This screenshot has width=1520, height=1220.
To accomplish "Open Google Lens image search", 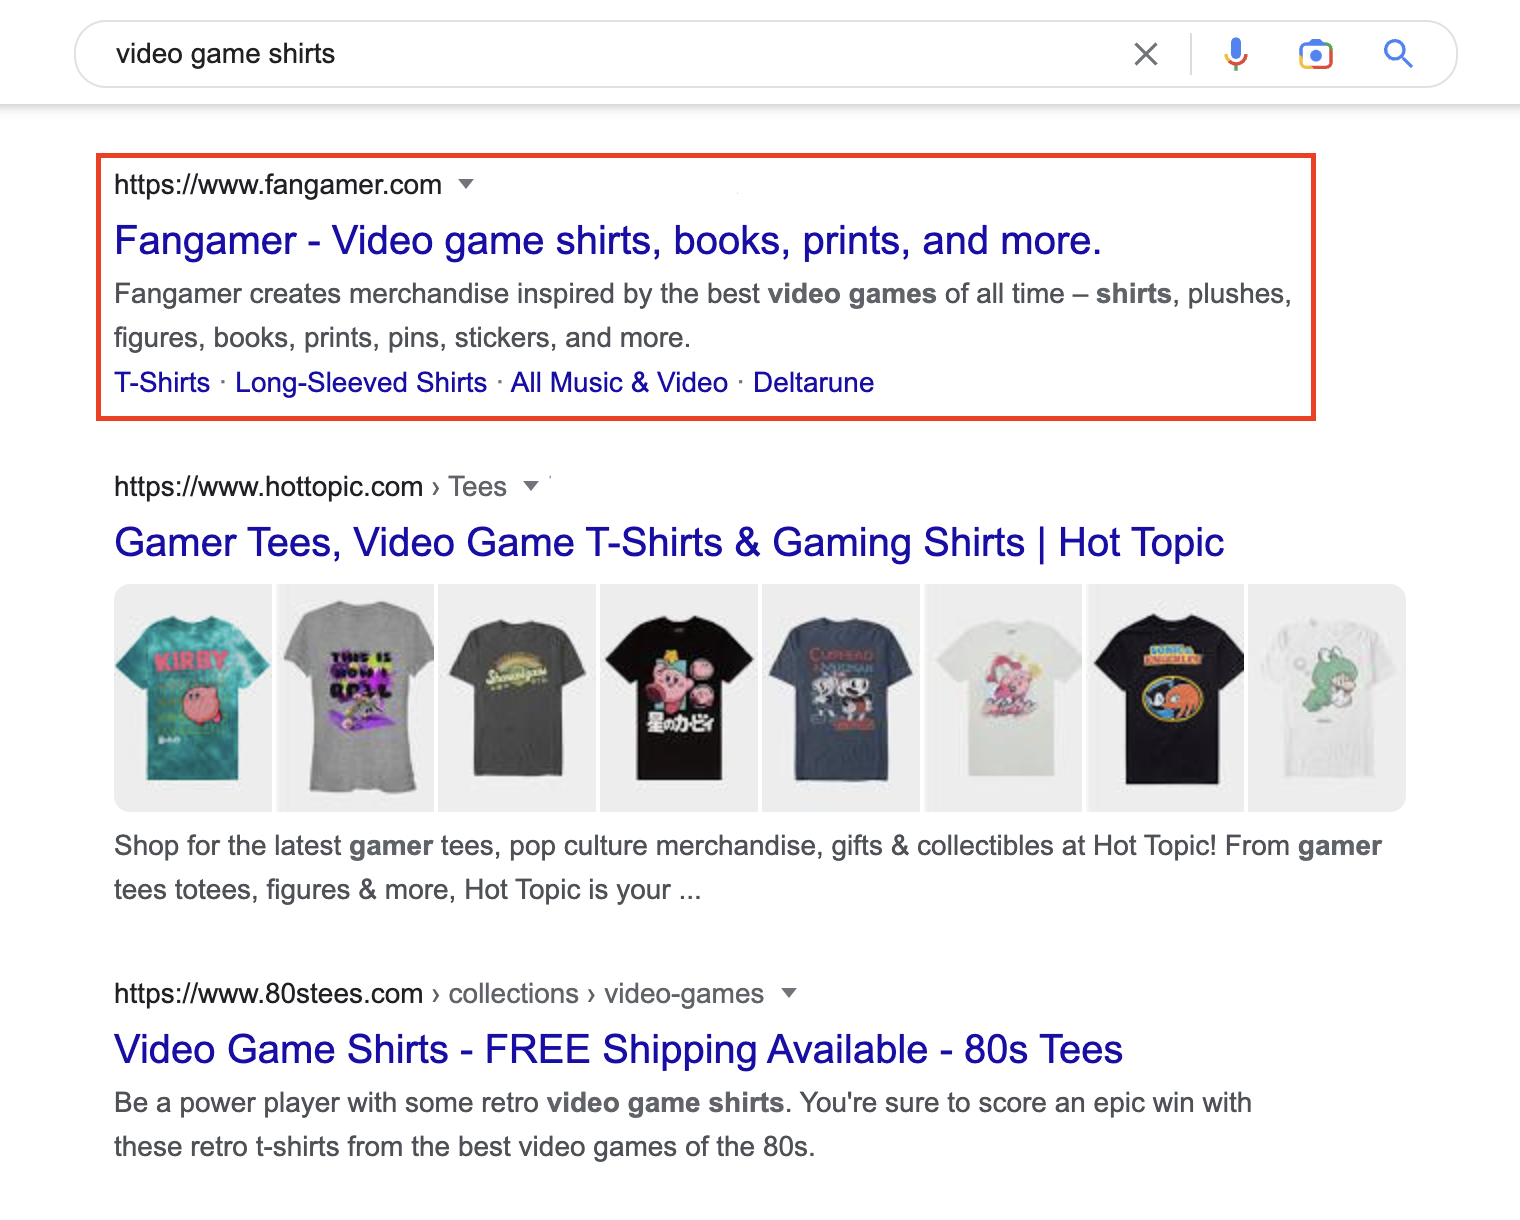I will 1315,53.
